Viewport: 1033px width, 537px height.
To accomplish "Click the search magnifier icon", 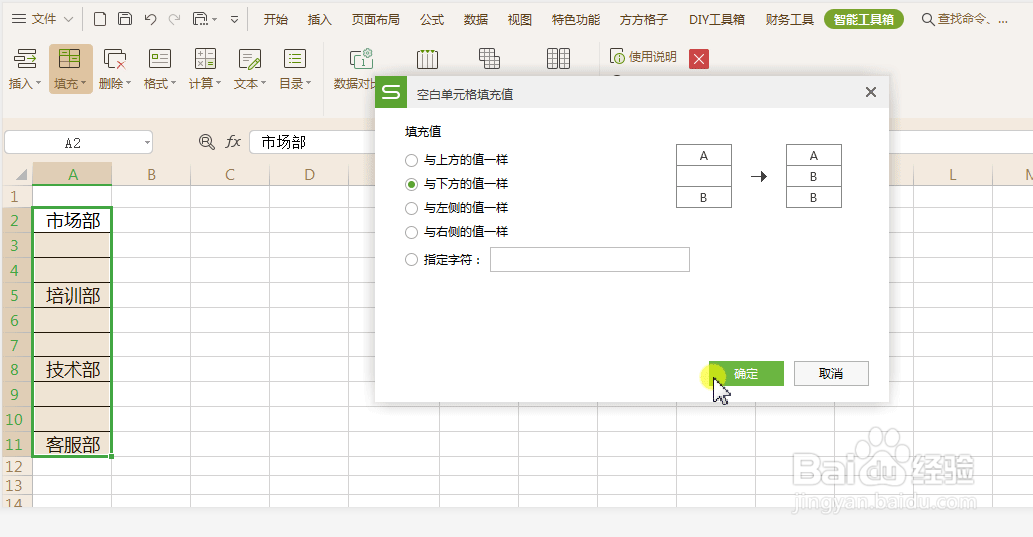I will (x=928, y=20).
